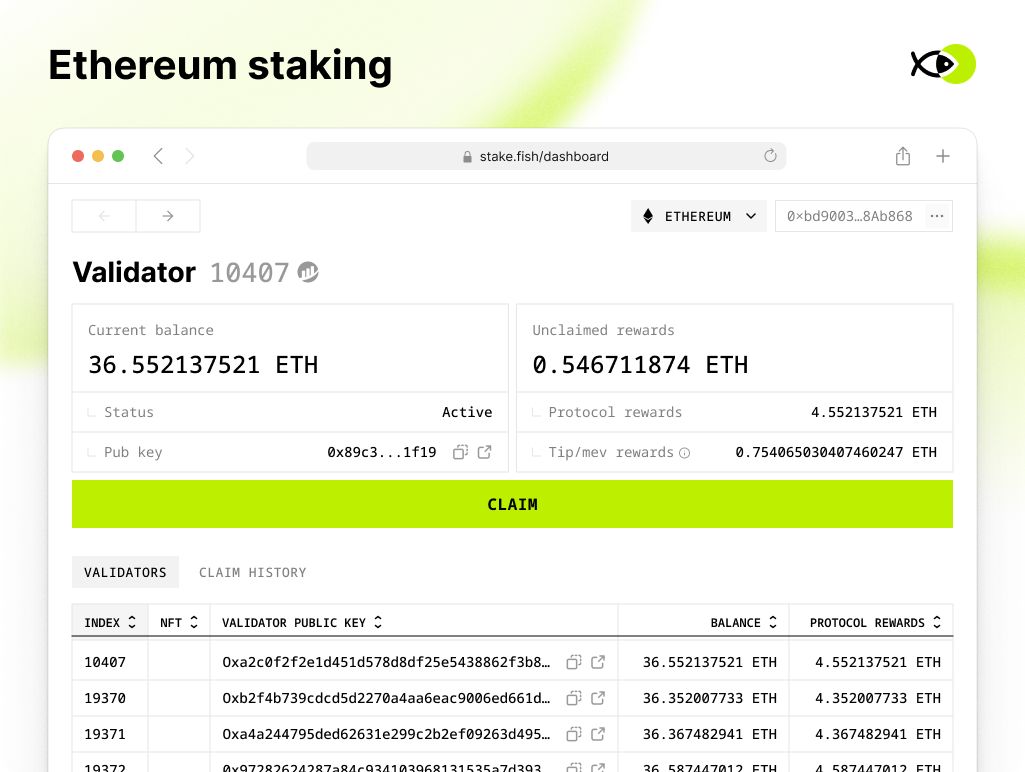The height and width of the screenshot is (772, 1025).
Task: Select index 10407 in the table
Action: point(105,662)
